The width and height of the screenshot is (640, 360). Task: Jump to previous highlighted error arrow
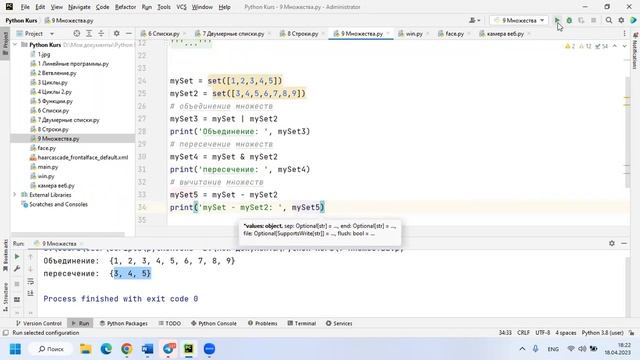pos(615,46)
